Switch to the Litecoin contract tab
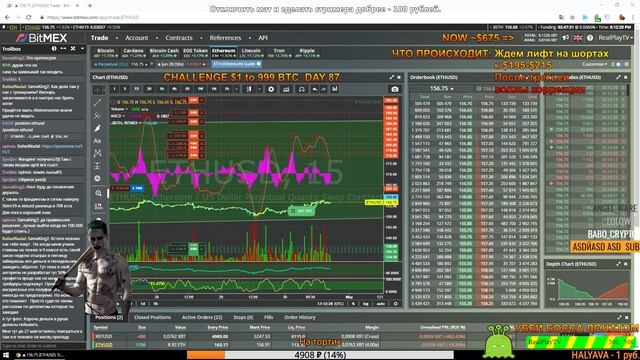The width and height of the screenshot is (640, 360). [251, 53]
